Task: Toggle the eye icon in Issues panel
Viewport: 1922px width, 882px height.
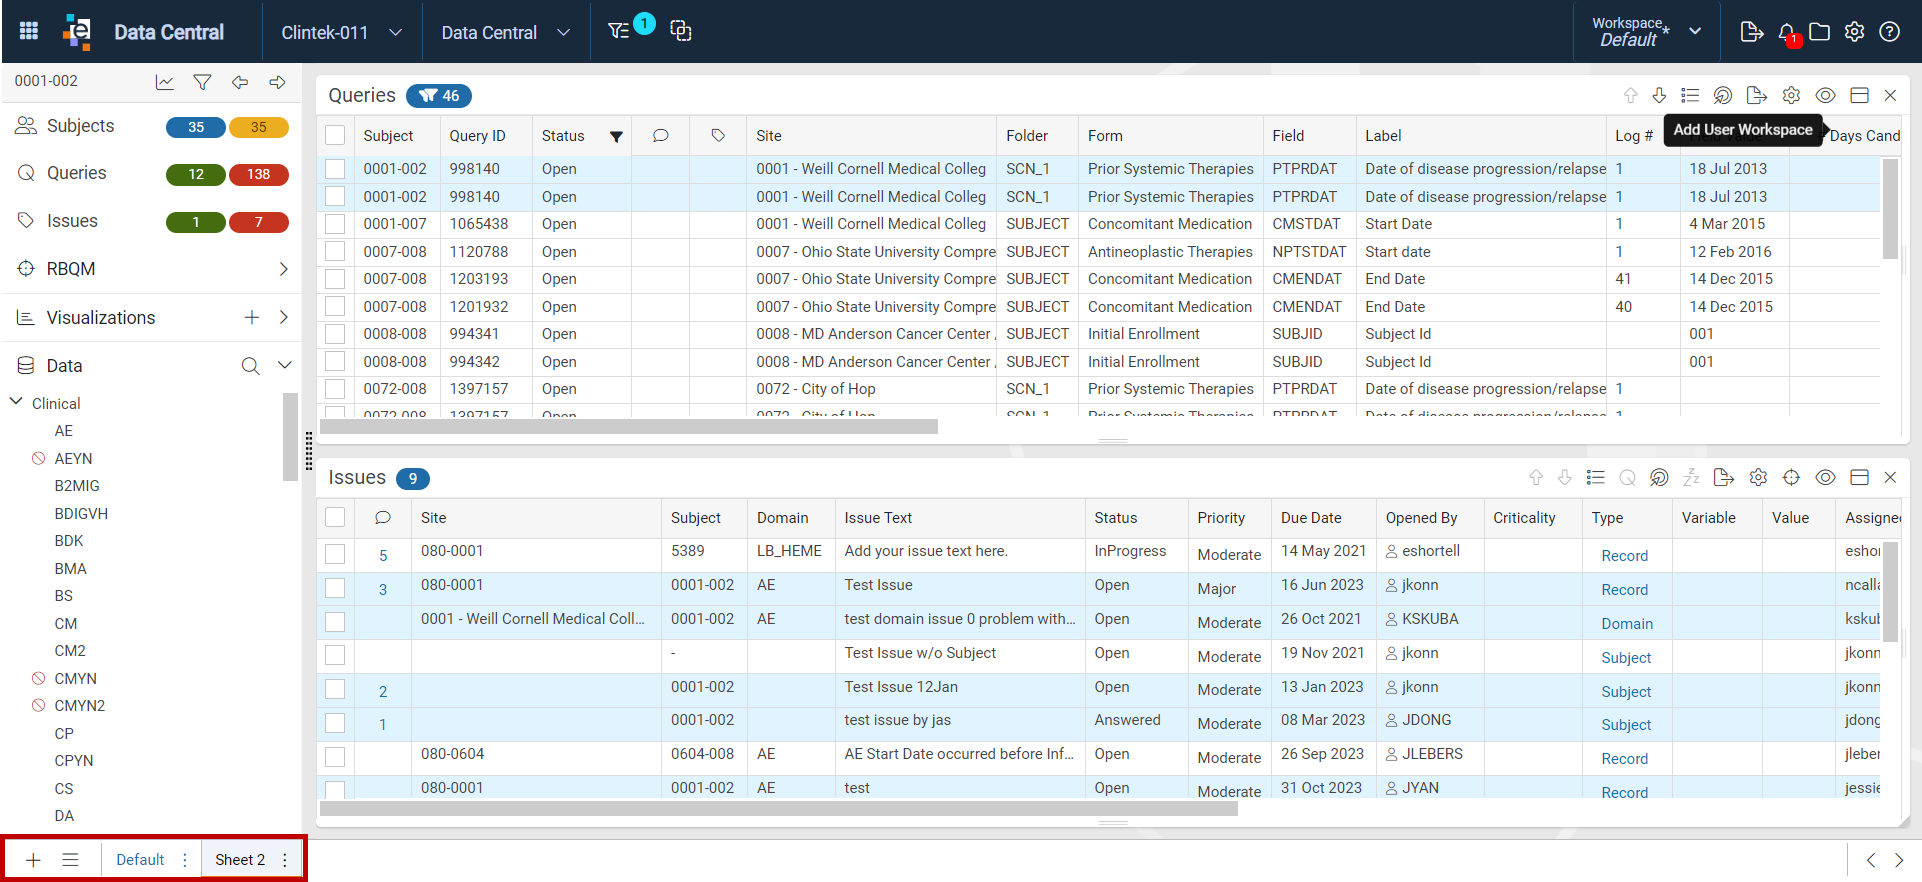Action: pyautogui.click(x=1825, y=478)
